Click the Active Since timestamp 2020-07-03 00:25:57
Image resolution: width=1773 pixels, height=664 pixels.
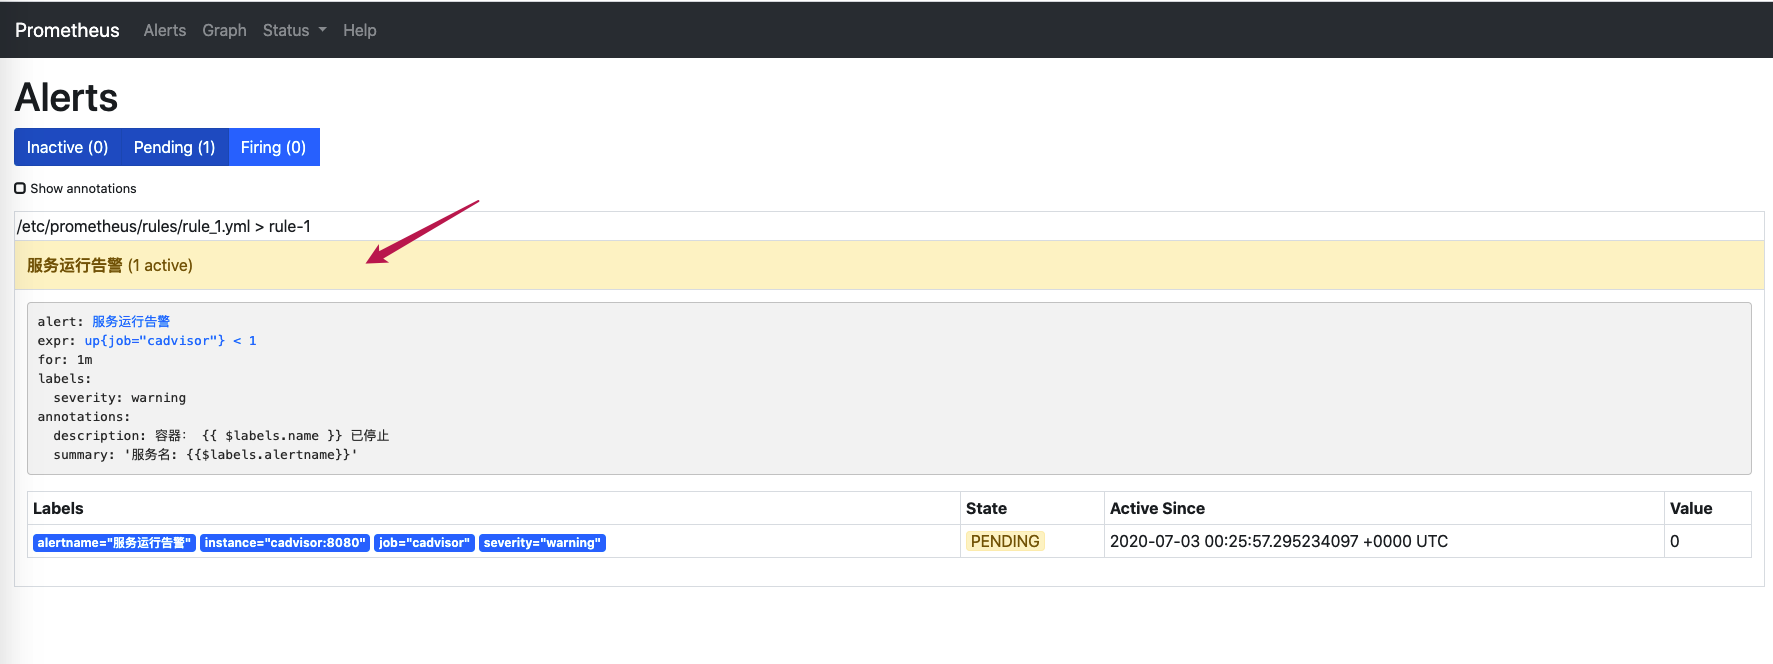tap(1279, 541)
